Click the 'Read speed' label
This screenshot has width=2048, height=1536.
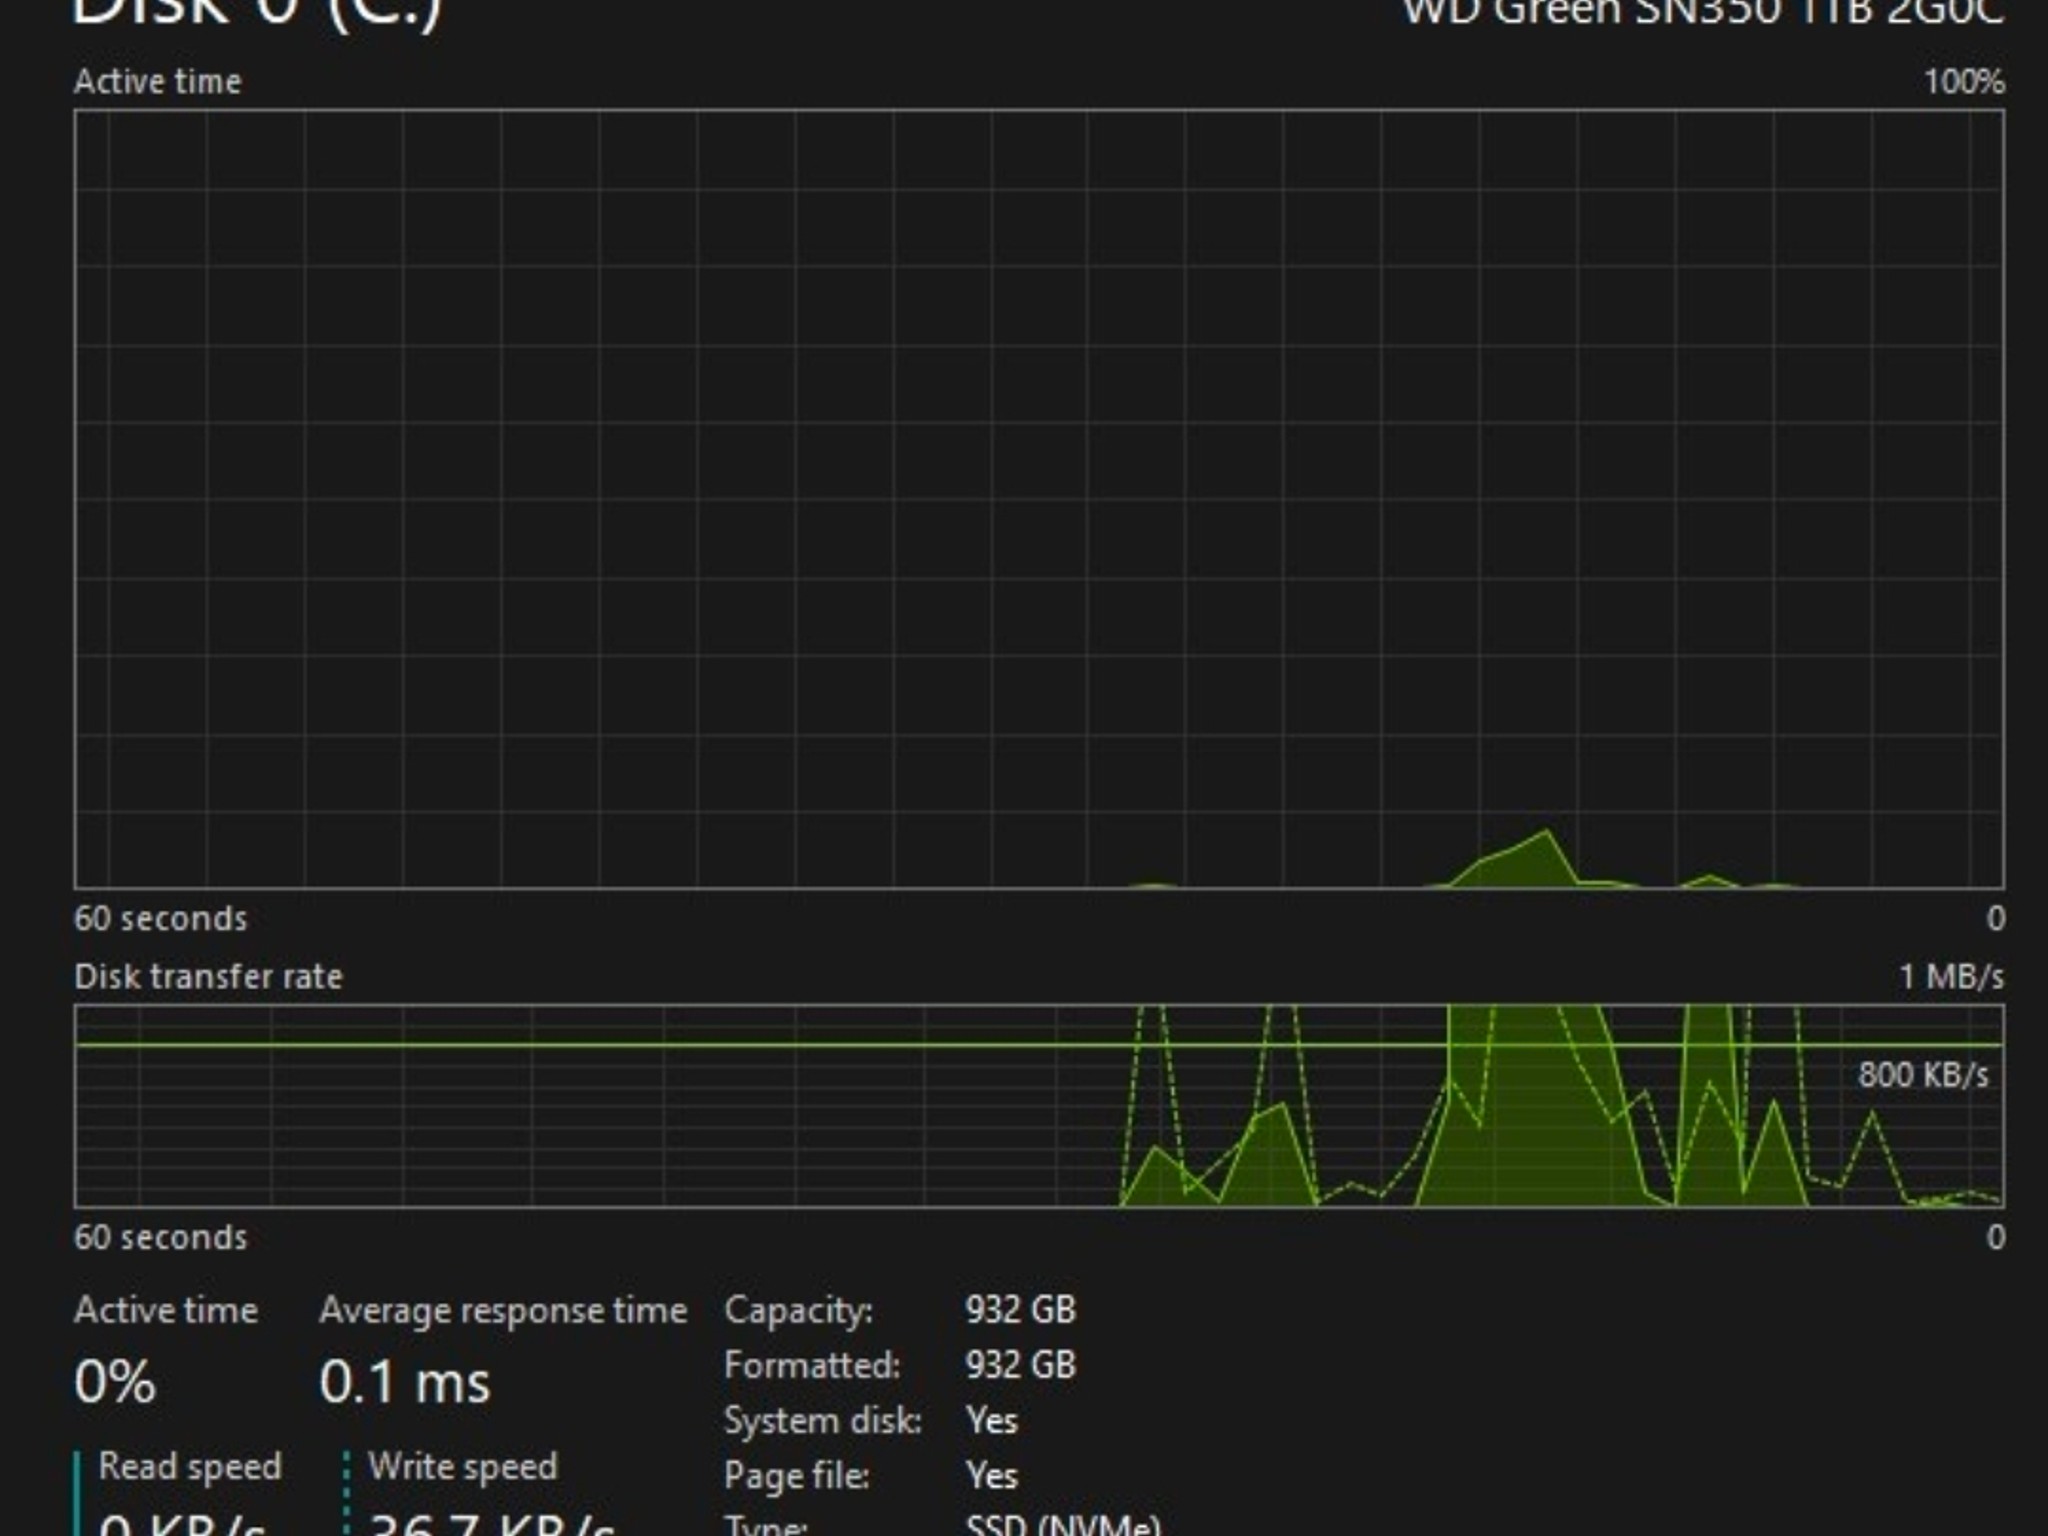[x=190, y=1466]
